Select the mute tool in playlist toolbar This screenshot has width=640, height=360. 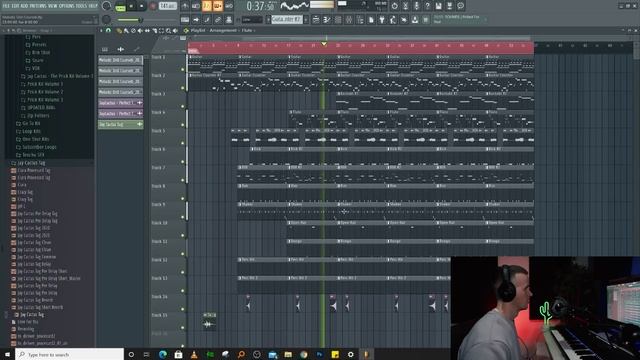pyautogui.click(x=140, y=31)
